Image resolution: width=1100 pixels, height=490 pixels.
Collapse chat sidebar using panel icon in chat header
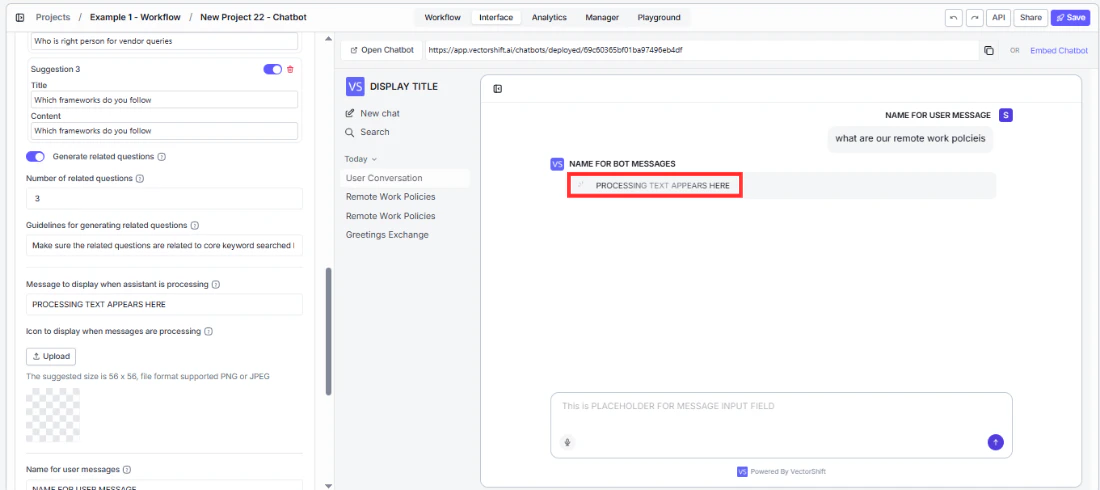click(497, 89)
